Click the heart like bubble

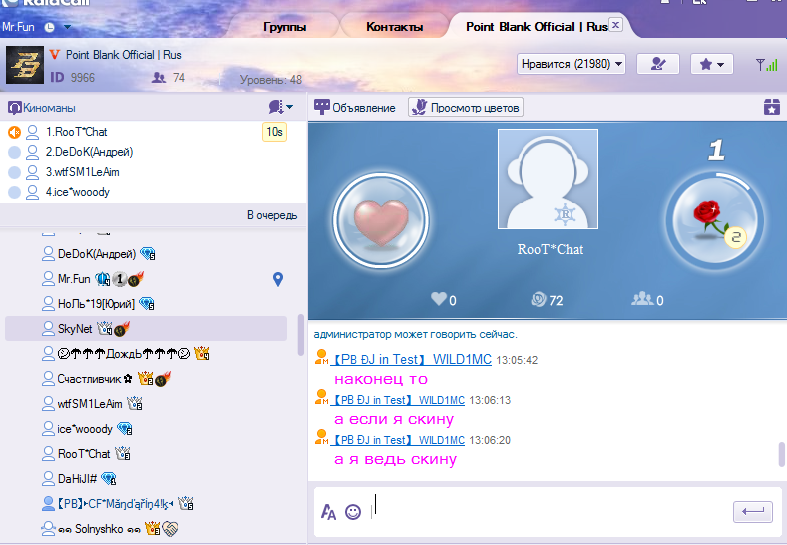pyautogui.click(x=381, y=221)
